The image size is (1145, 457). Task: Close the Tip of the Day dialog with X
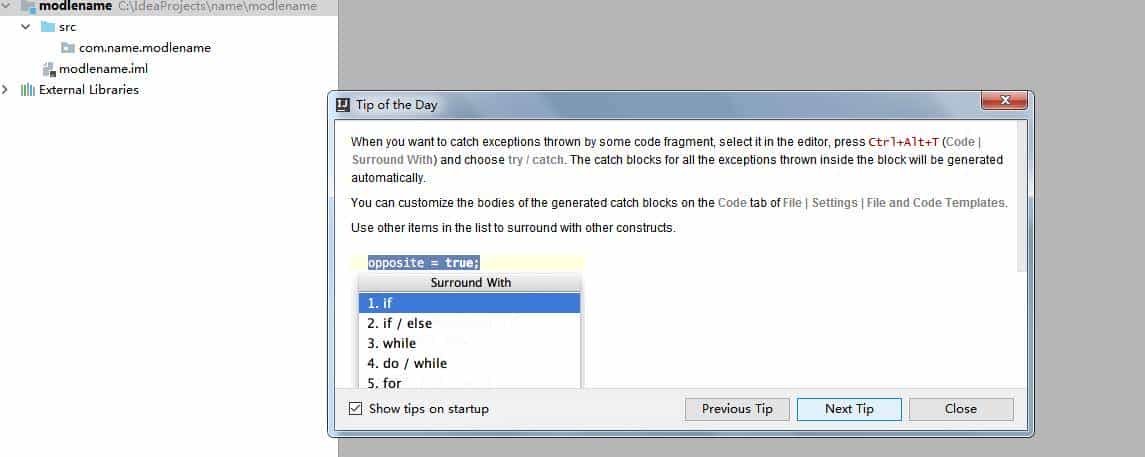[1004, 102]
